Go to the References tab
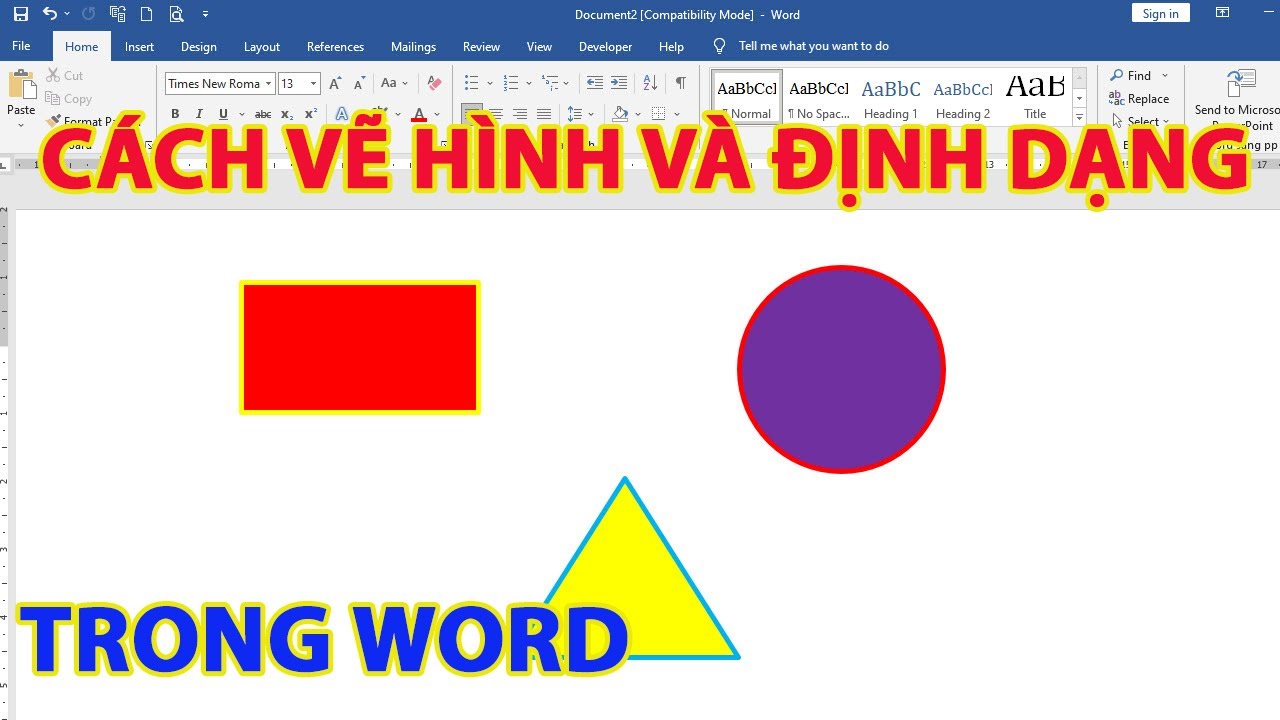This screenshot has width=1280, height=720. click(x=335, y=46)
